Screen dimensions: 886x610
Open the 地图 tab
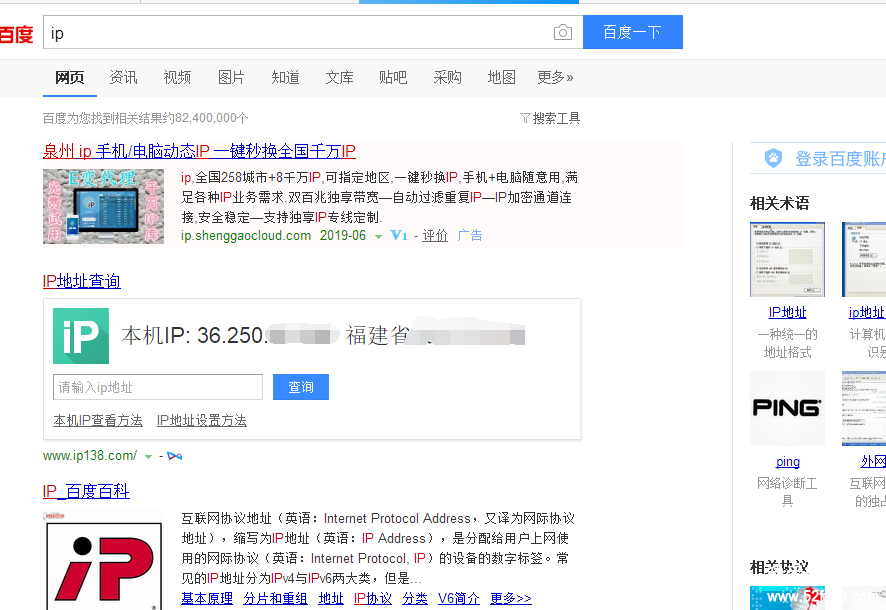tap(501, 77)
